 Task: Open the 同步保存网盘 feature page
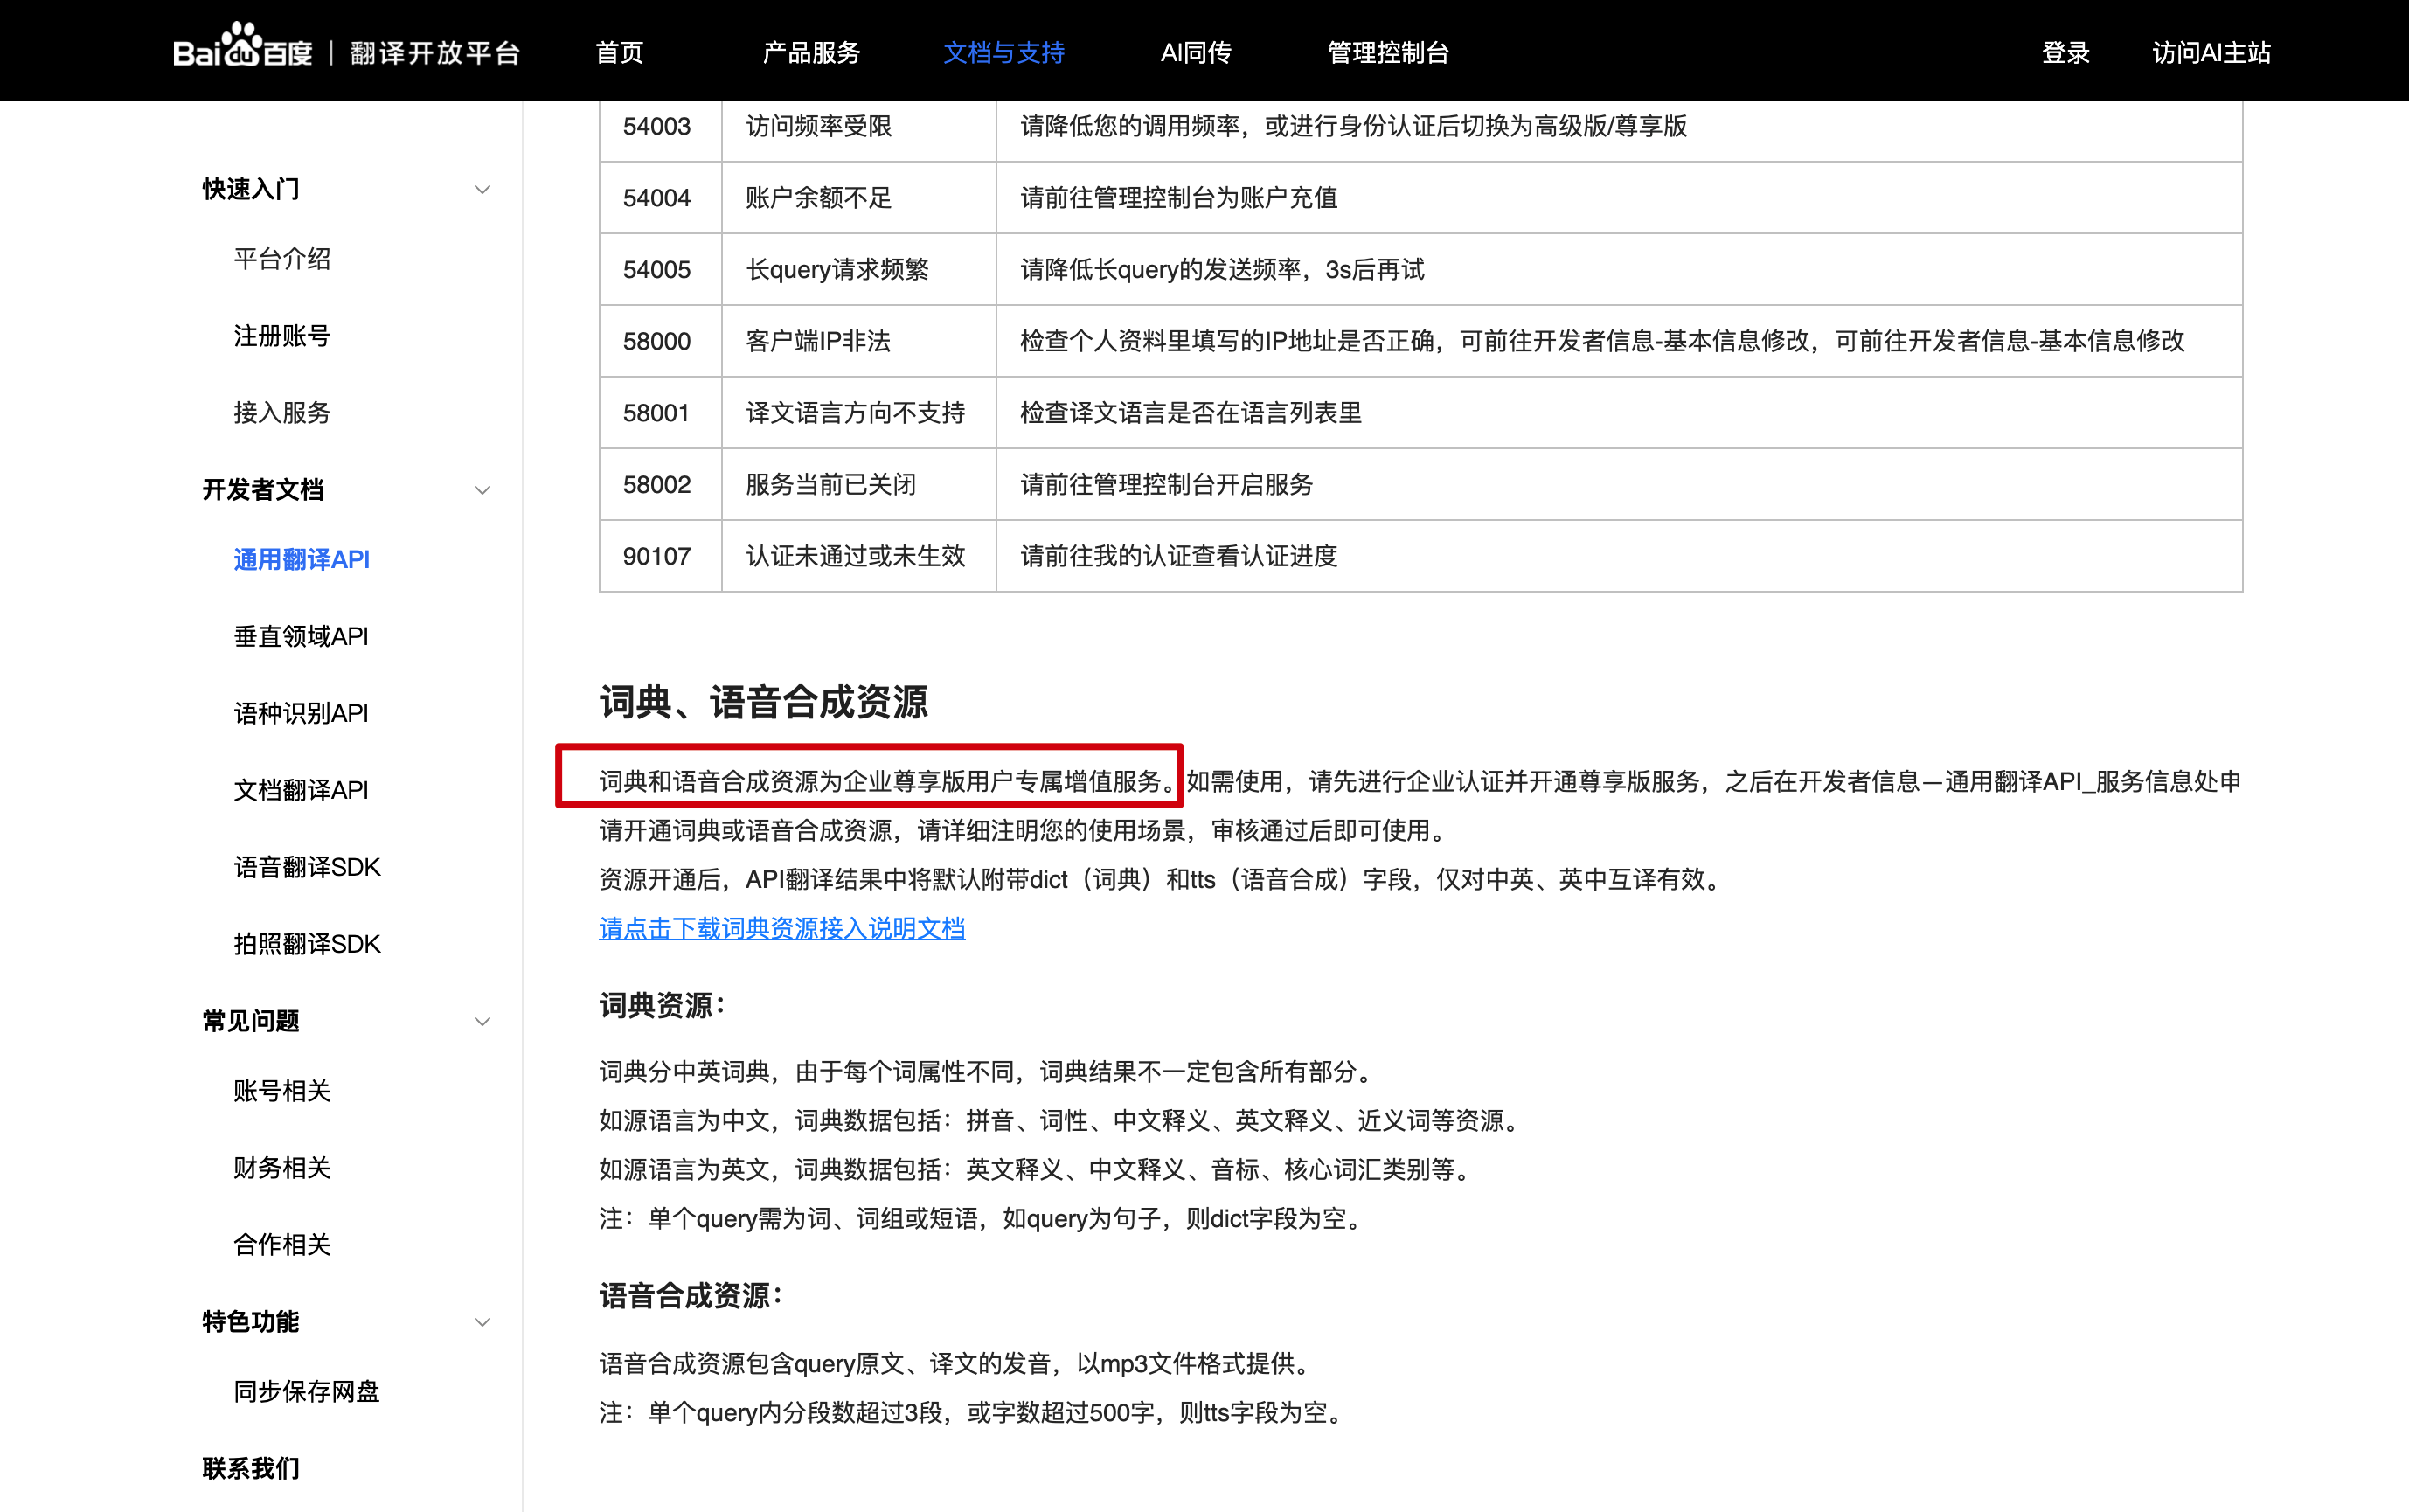[x=305, y=1391]
